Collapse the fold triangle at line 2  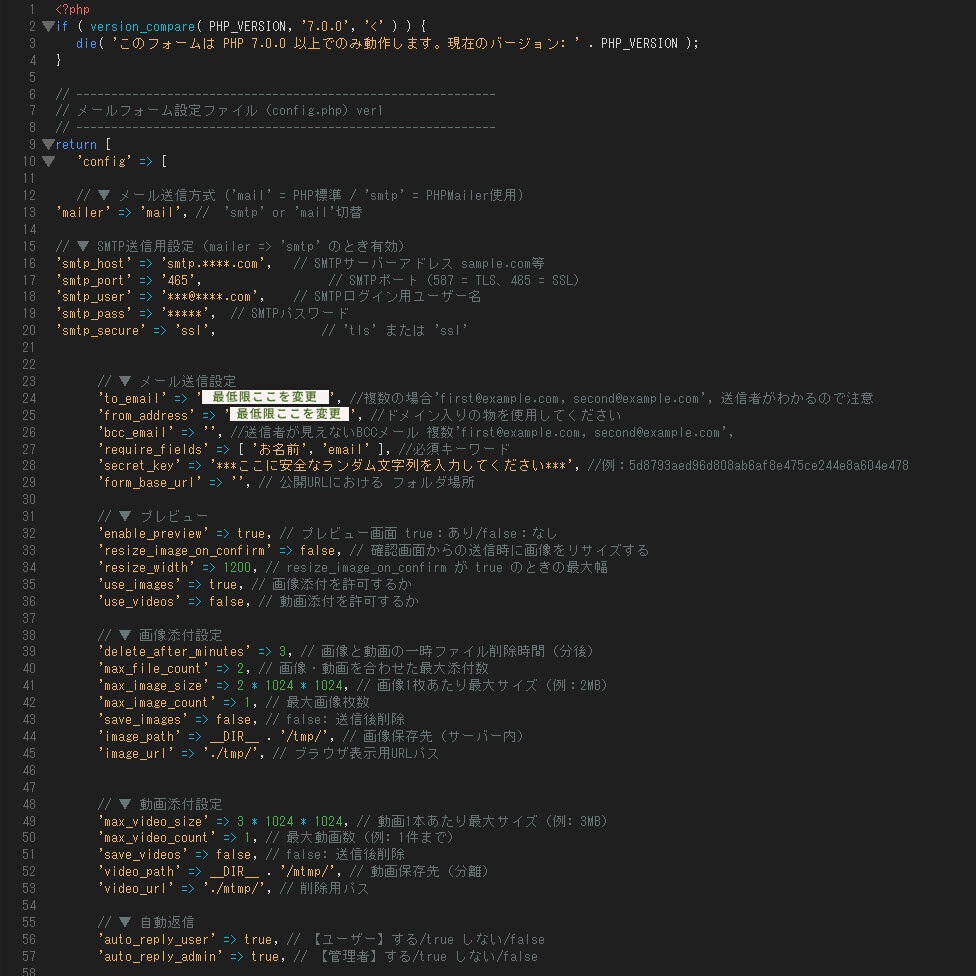click(48, 26)
